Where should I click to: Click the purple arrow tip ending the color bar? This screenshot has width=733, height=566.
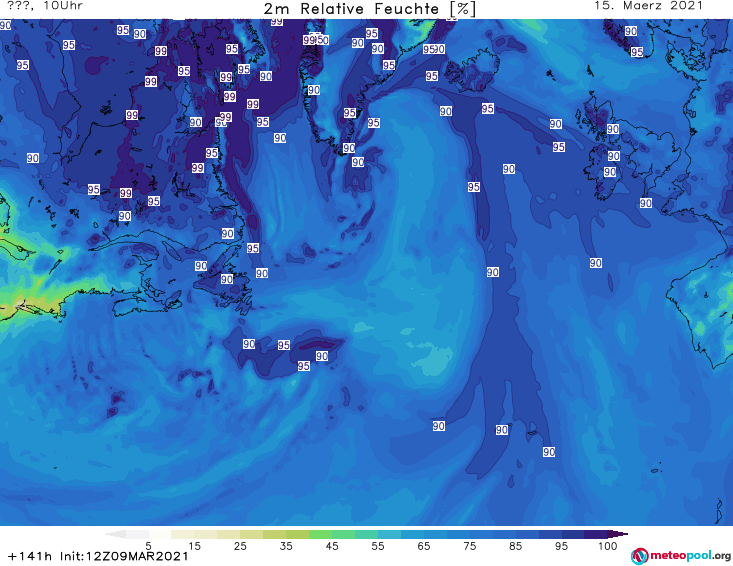[618, 534]
